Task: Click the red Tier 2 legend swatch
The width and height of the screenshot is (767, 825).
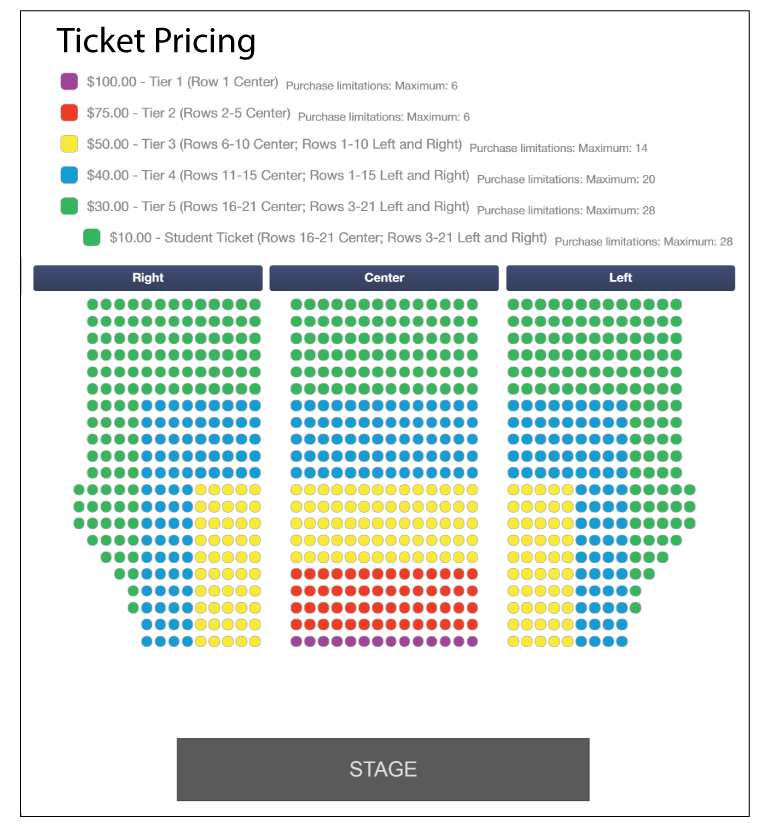Action: pos(69,113)
